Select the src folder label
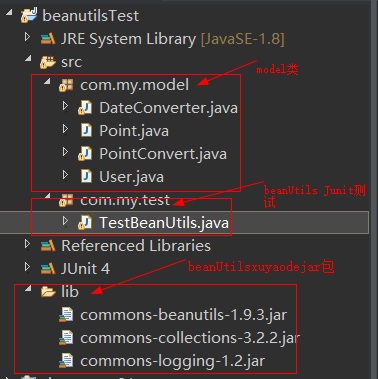Screen dimensions: 378x379 click(71, 62)
